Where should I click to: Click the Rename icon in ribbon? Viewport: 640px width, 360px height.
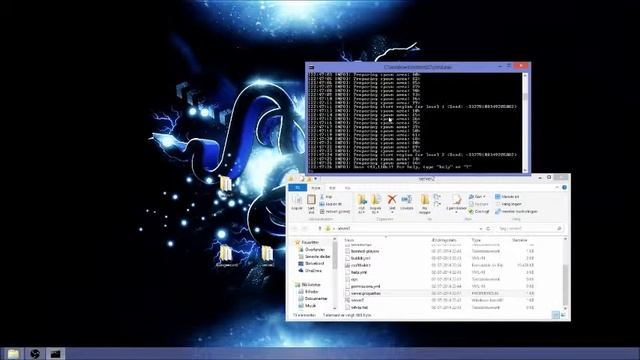tap(407, 199)
